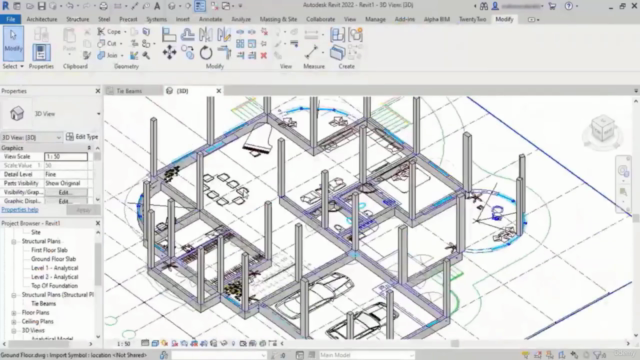Open First Floor Slab in Project Browser

(49, 250)
